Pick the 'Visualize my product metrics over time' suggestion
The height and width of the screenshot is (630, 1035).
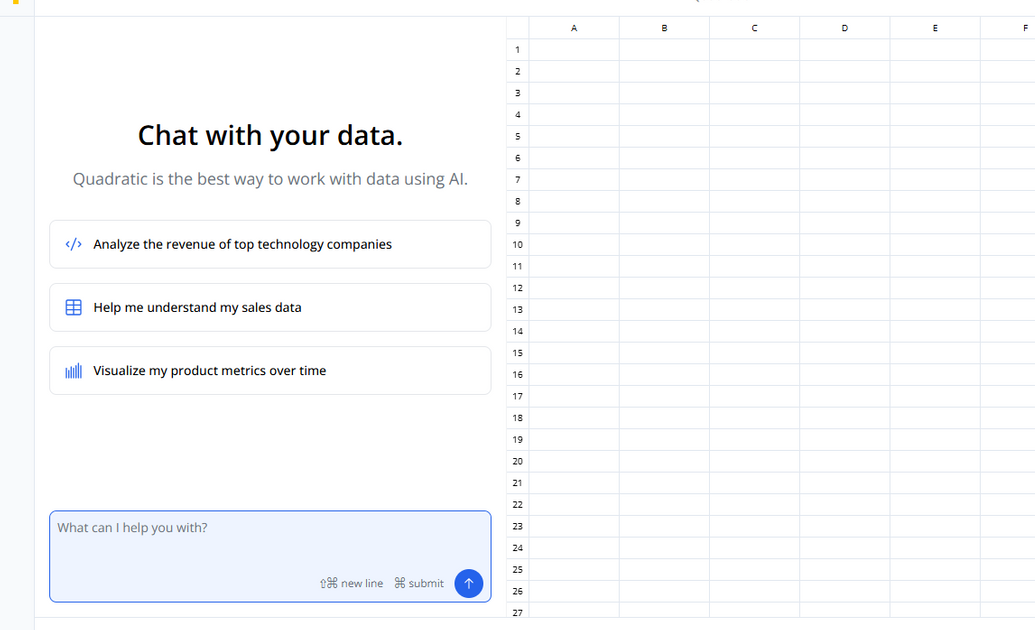tap(270, 370)
